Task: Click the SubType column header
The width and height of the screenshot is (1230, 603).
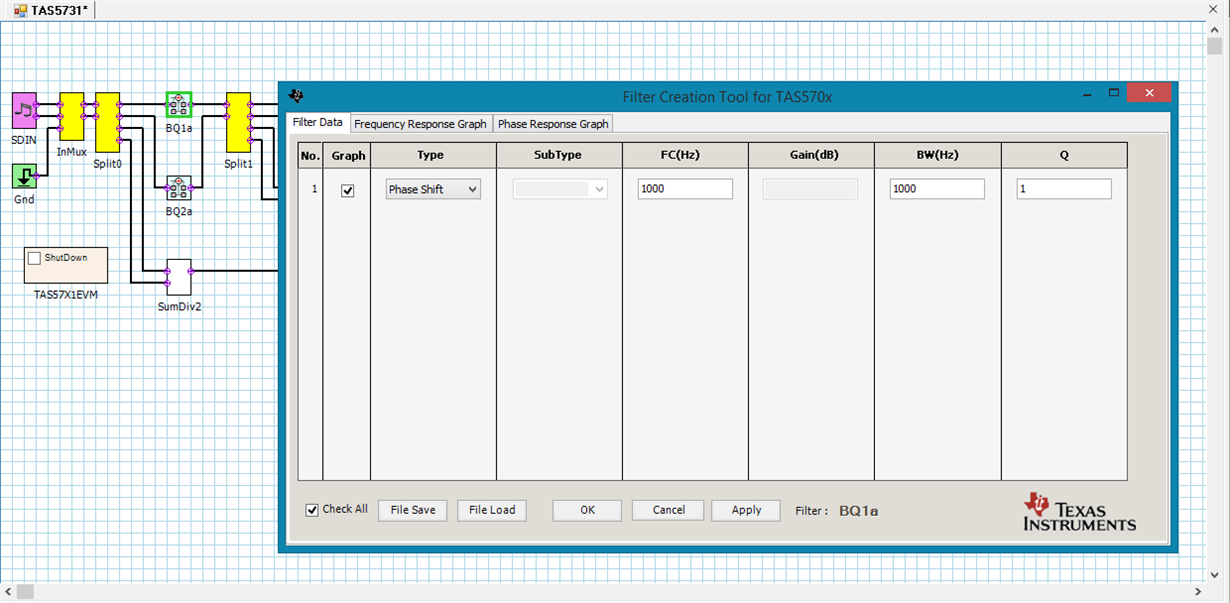Action: 559,155
